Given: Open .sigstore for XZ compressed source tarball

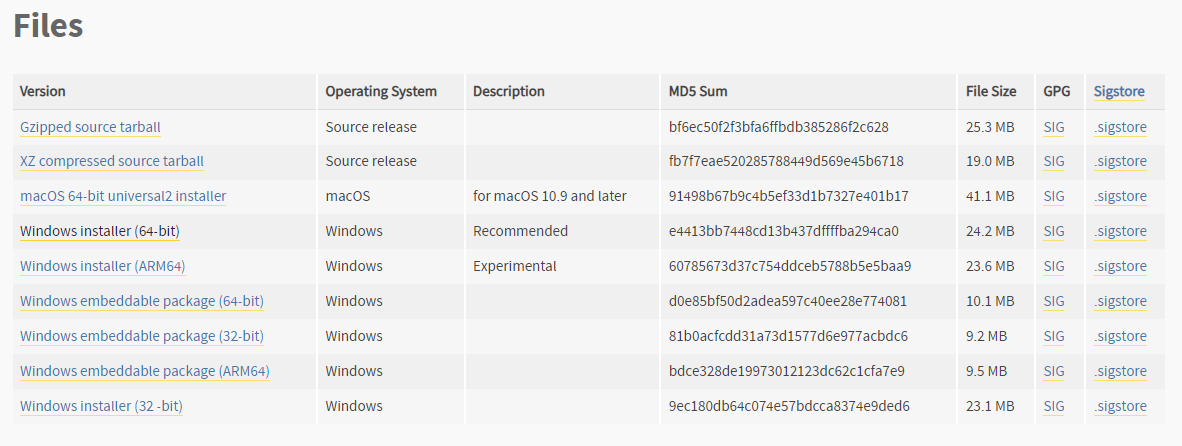Looking at the screenshot, I should (1120, 161).
